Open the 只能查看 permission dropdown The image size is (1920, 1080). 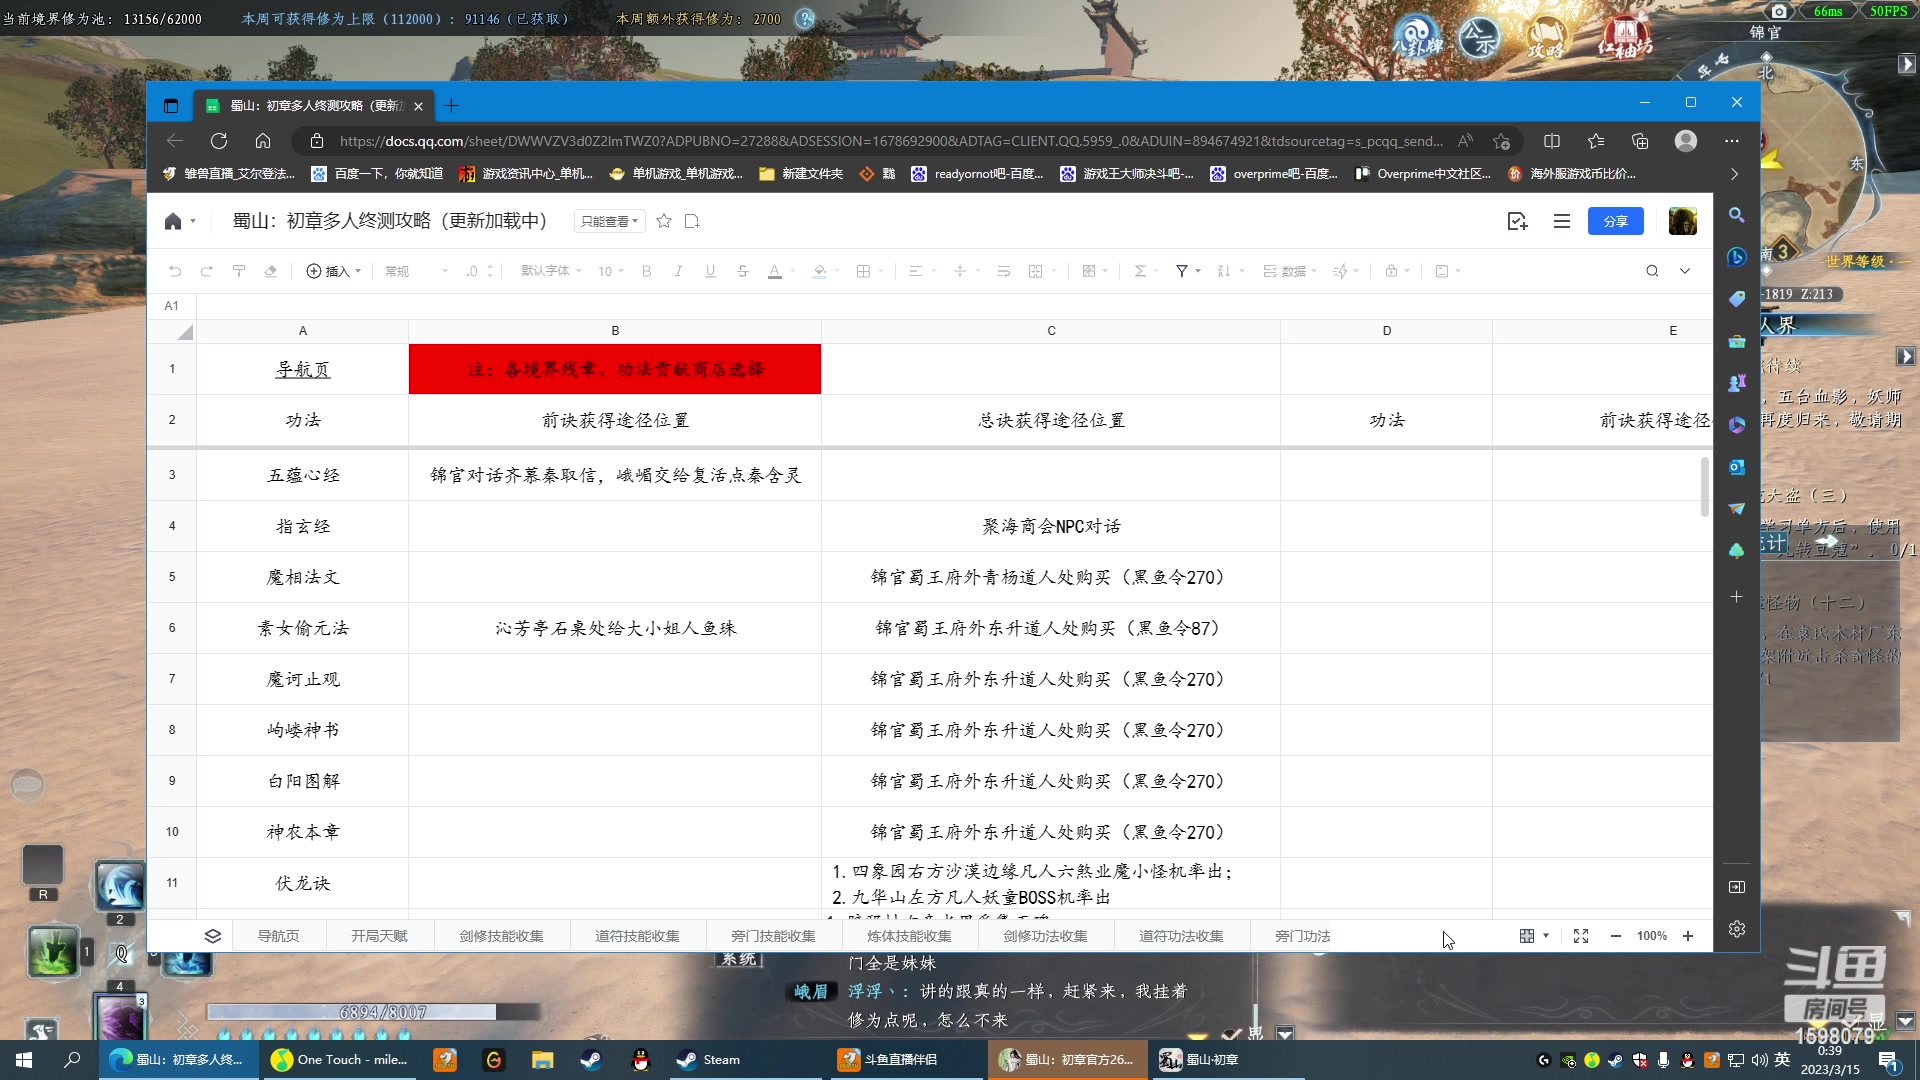[608, 221]
